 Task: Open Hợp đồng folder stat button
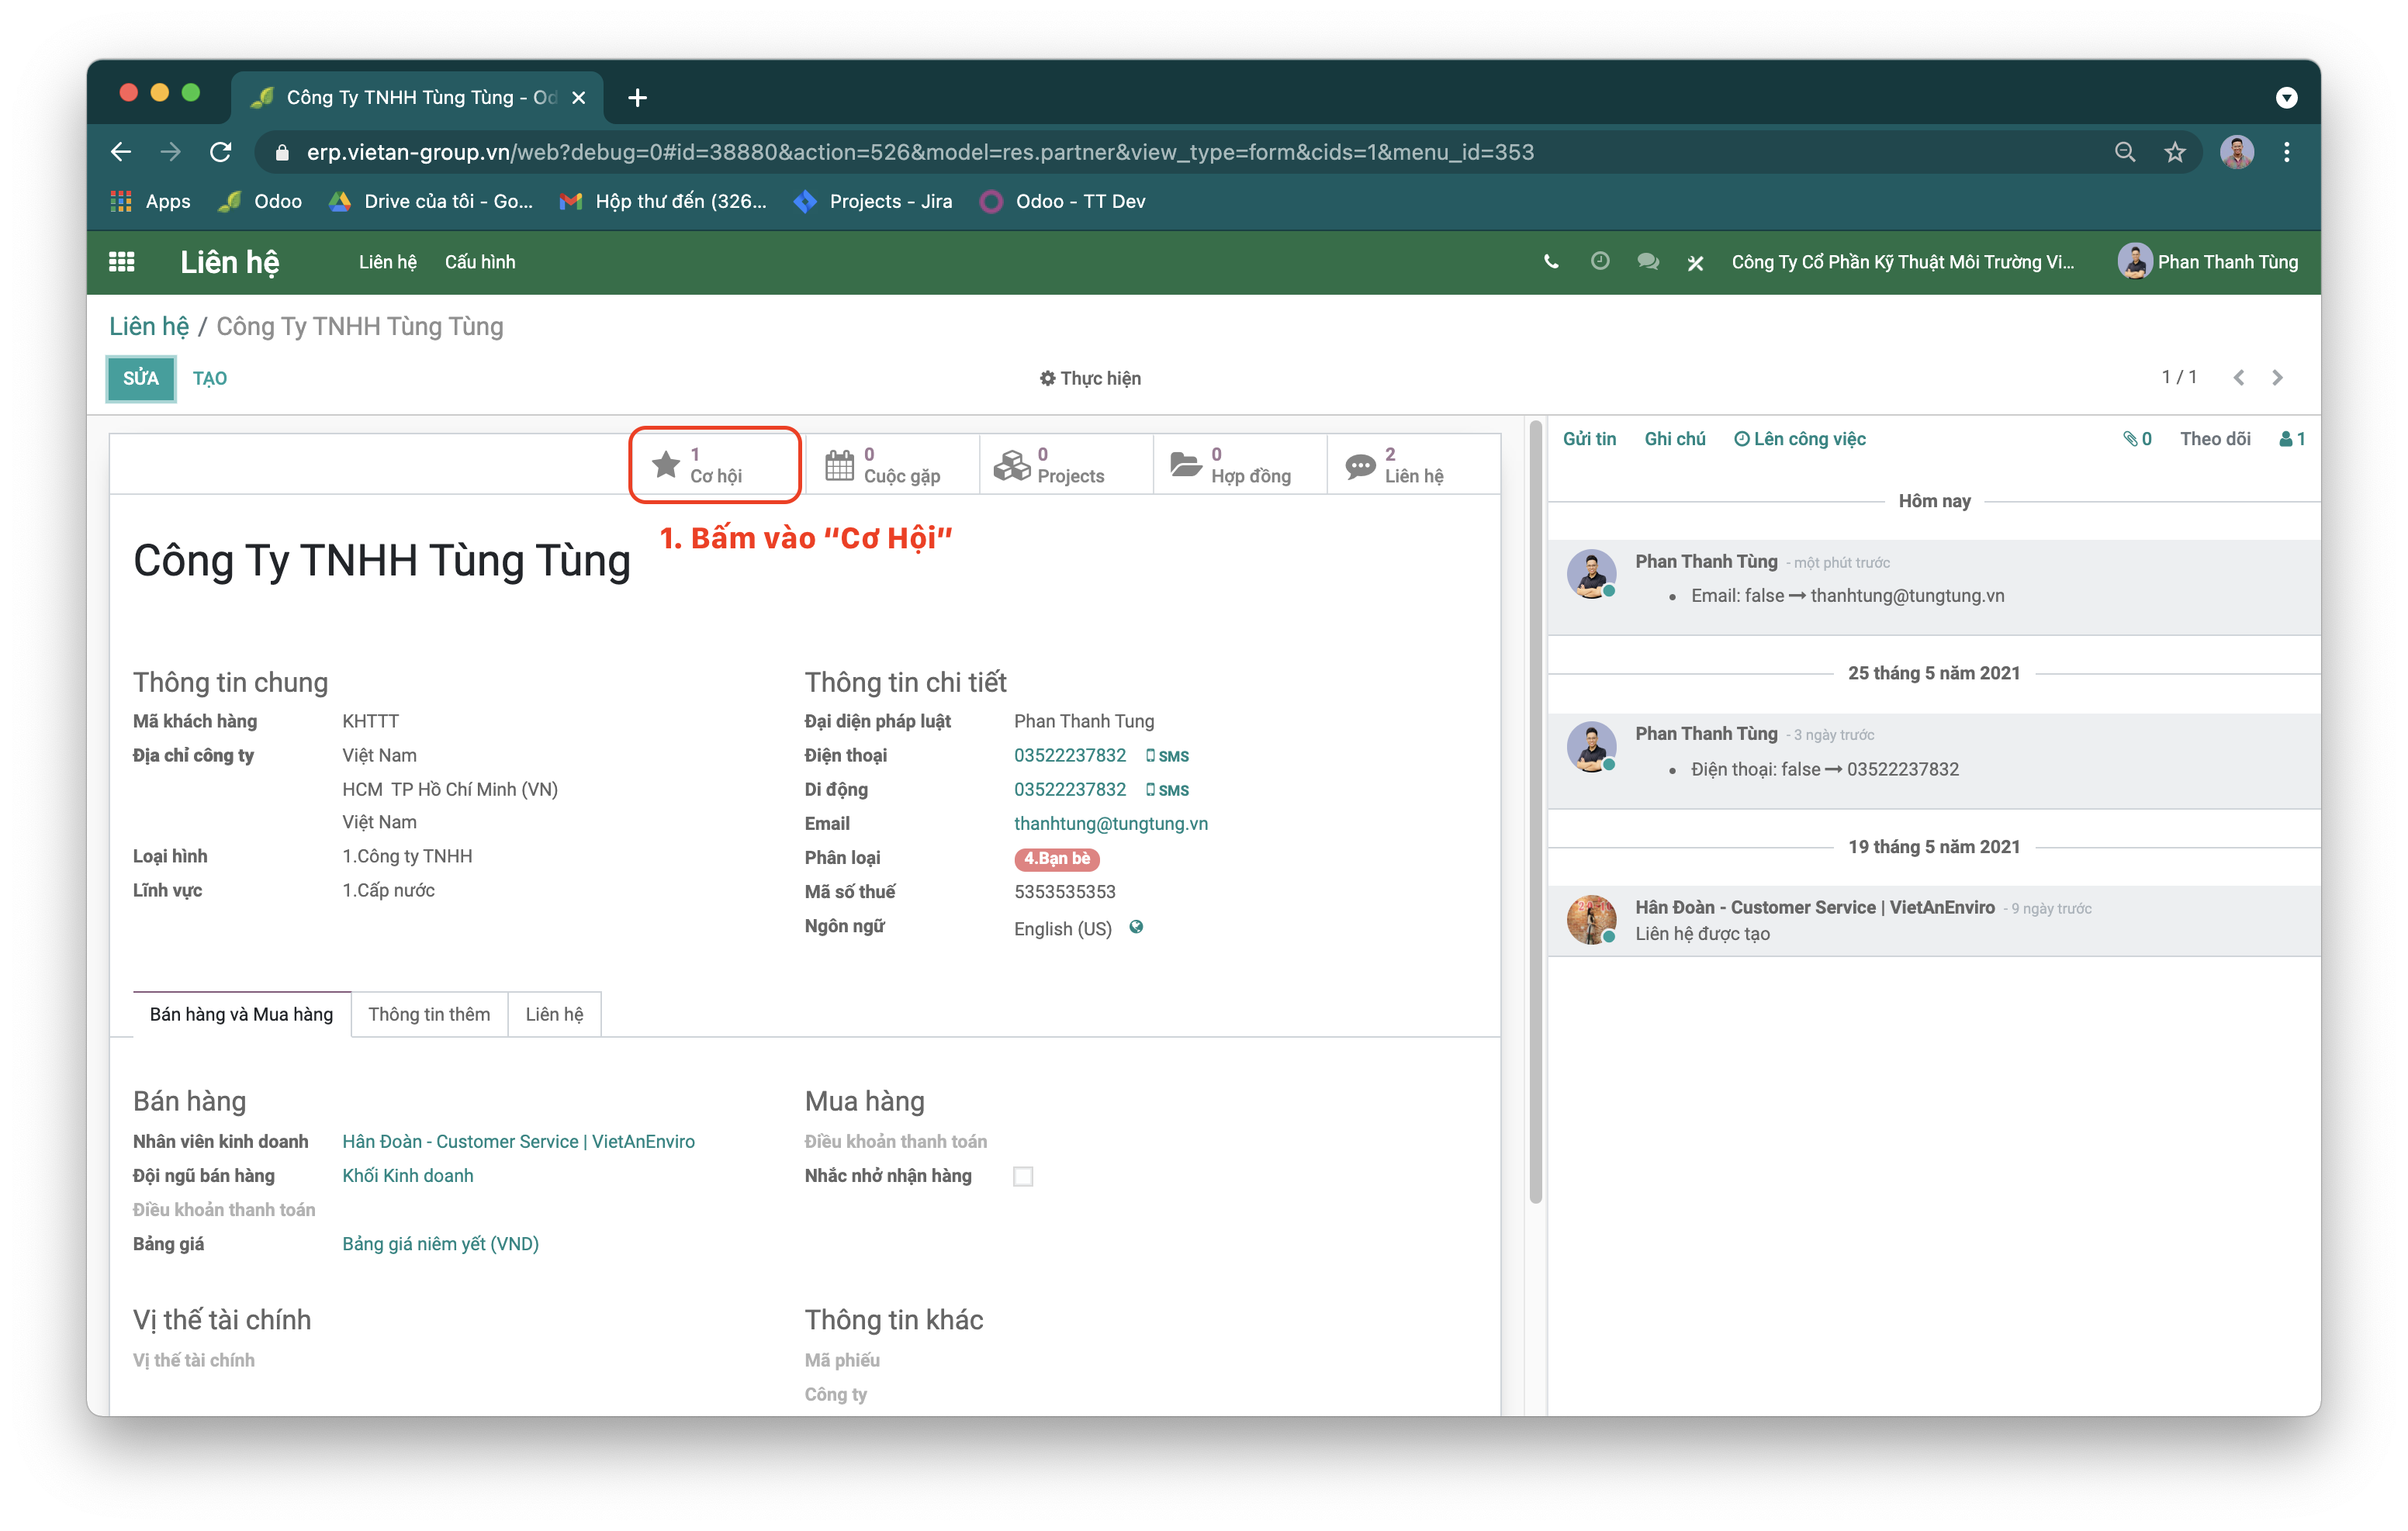(x=1239, y=465)
